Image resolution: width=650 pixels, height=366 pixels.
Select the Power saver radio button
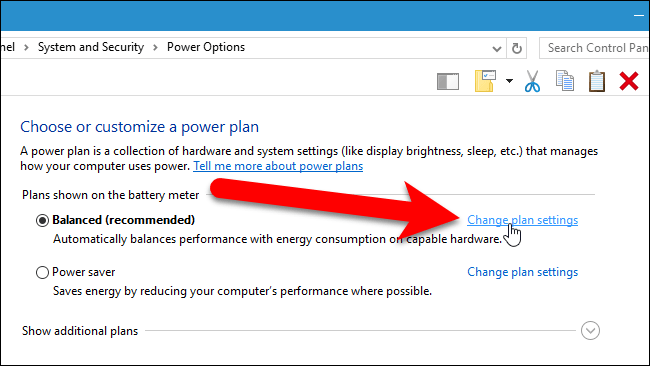(x=42, y=272)
